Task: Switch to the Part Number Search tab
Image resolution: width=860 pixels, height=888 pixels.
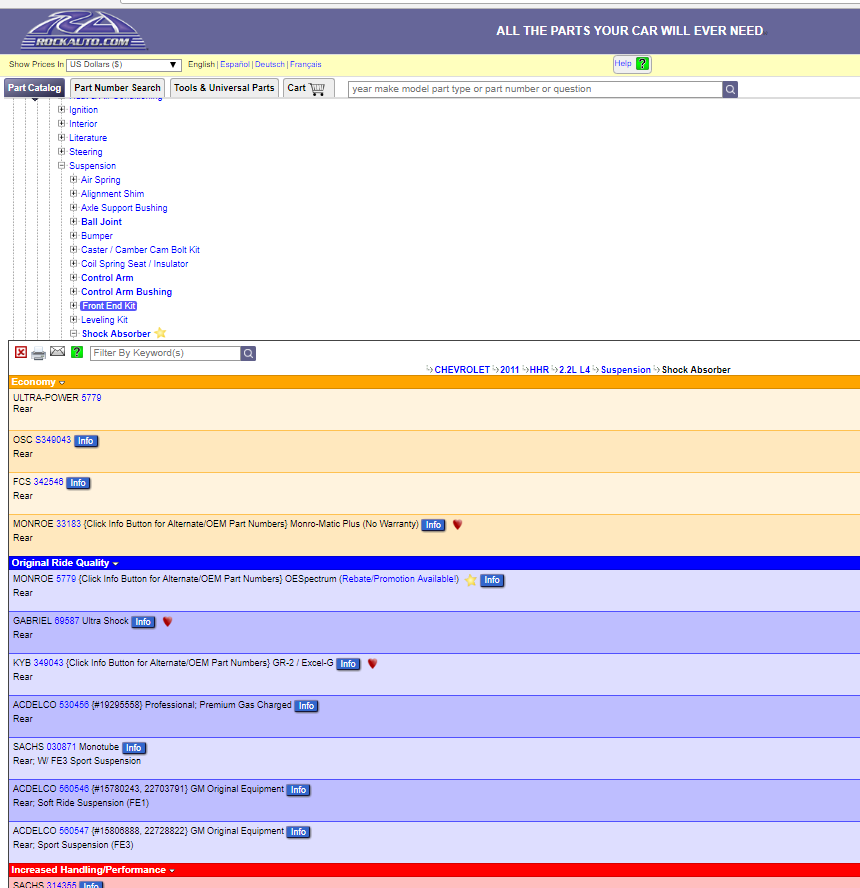Action: click(x=117, y=88)
